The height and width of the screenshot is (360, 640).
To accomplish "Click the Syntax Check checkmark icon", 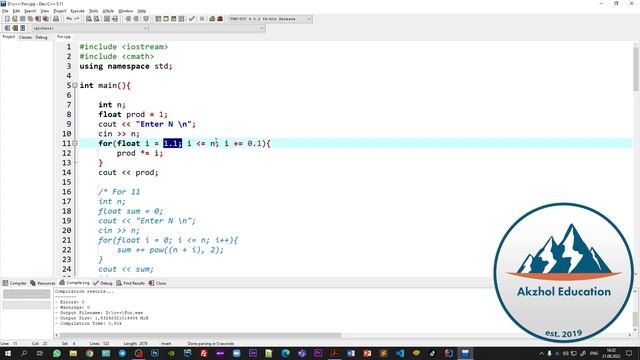I will [191, 19].
